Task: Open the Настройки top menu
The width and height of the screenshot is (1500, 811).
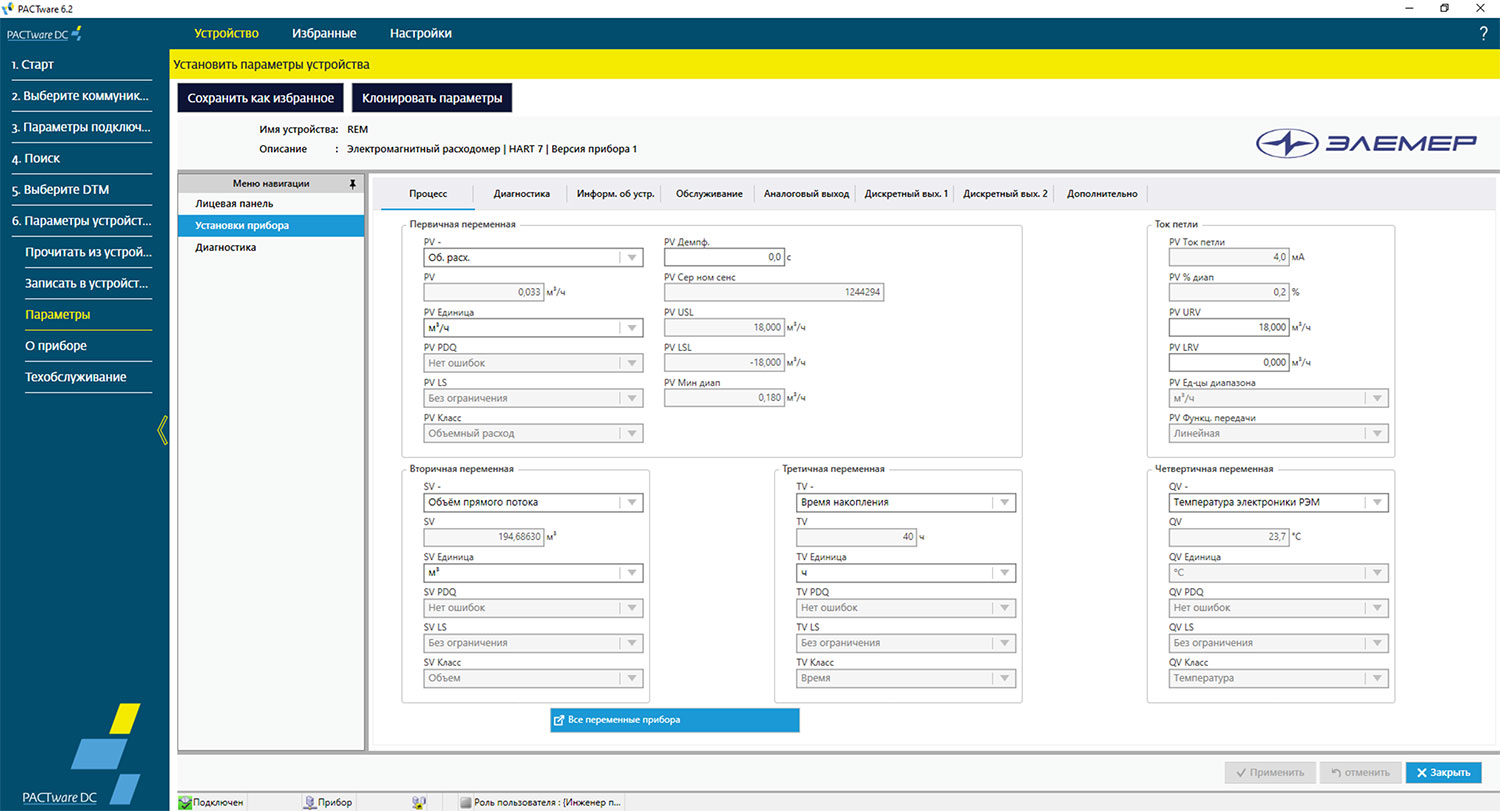Action: [x=420, y=33]
